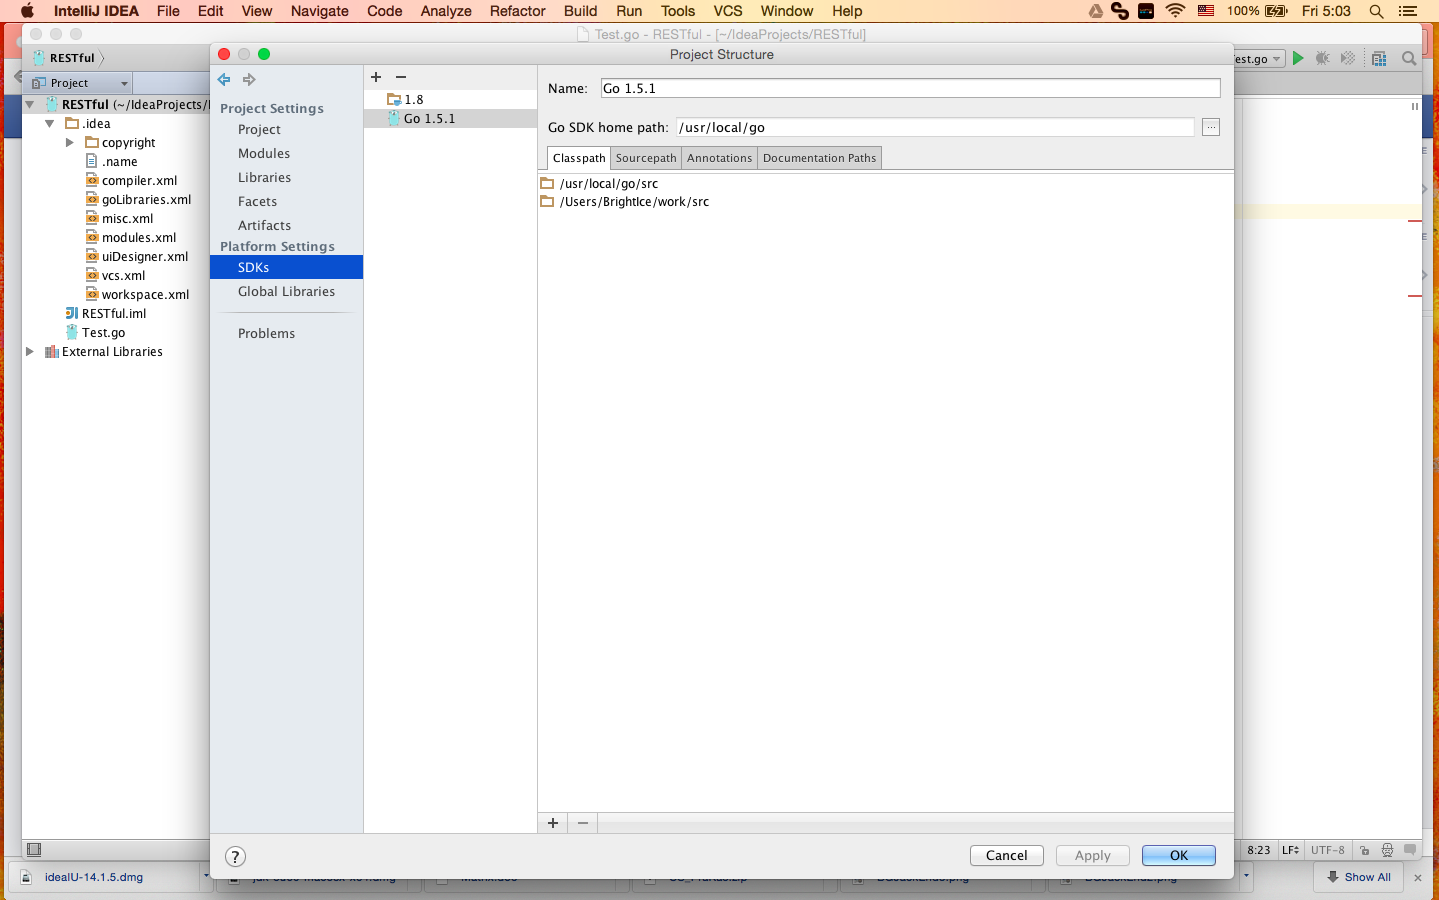
Task: Start debugging with the bug icon
Action: (x=1323, y=58)
